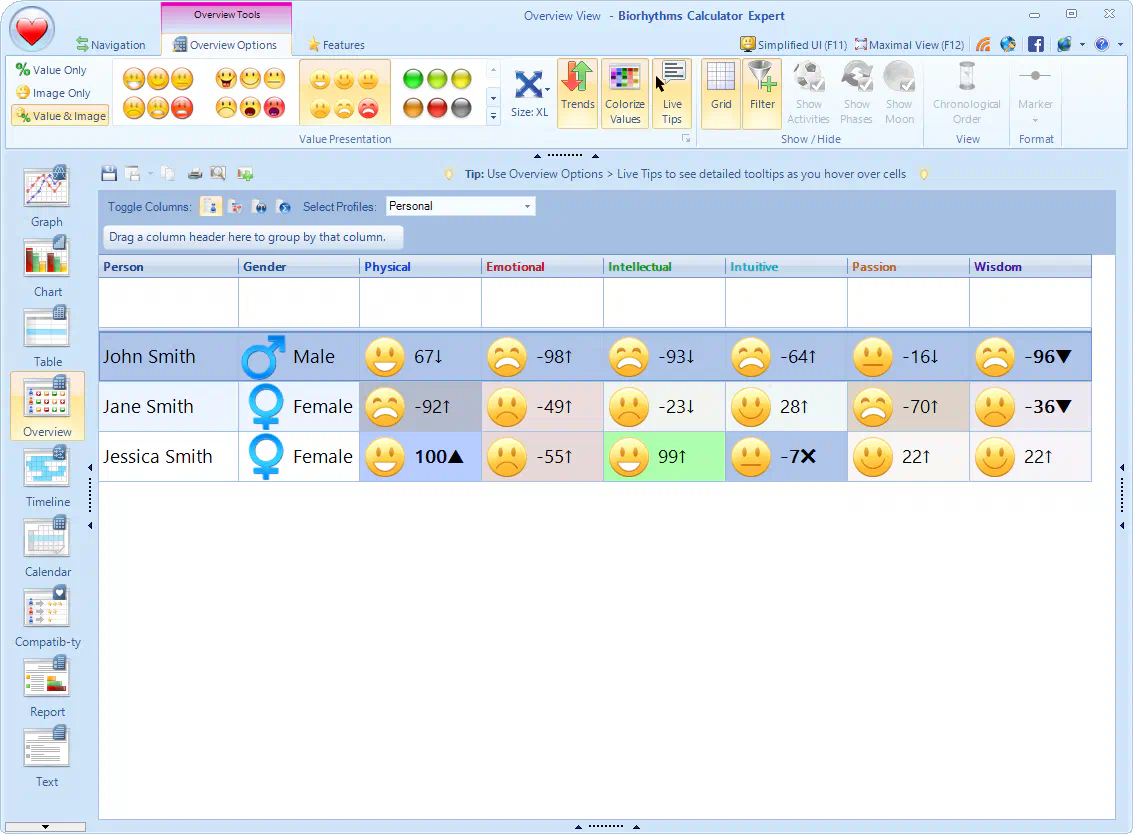
Task: Click the red heart application button
Action: [x=32, y=30]
